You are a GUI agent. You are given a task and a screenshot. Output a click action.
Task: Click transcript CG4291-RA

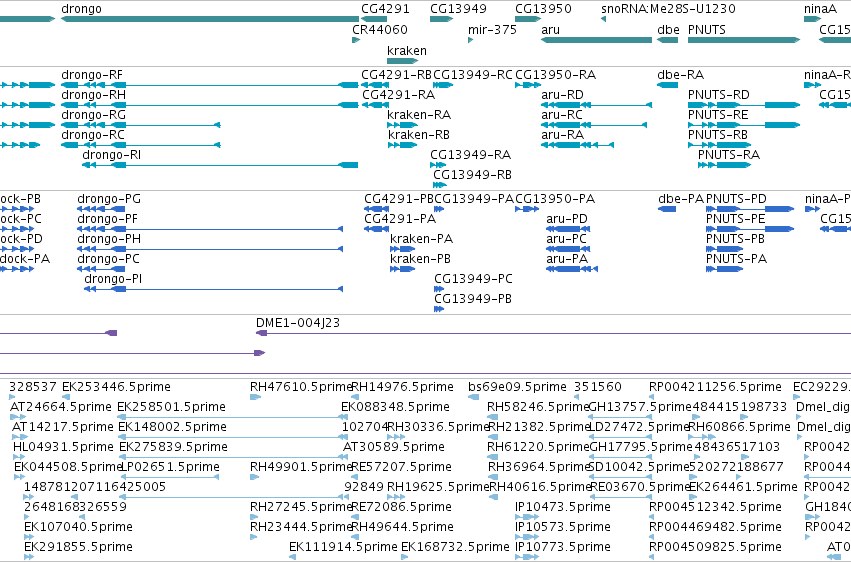coord(398,95)
